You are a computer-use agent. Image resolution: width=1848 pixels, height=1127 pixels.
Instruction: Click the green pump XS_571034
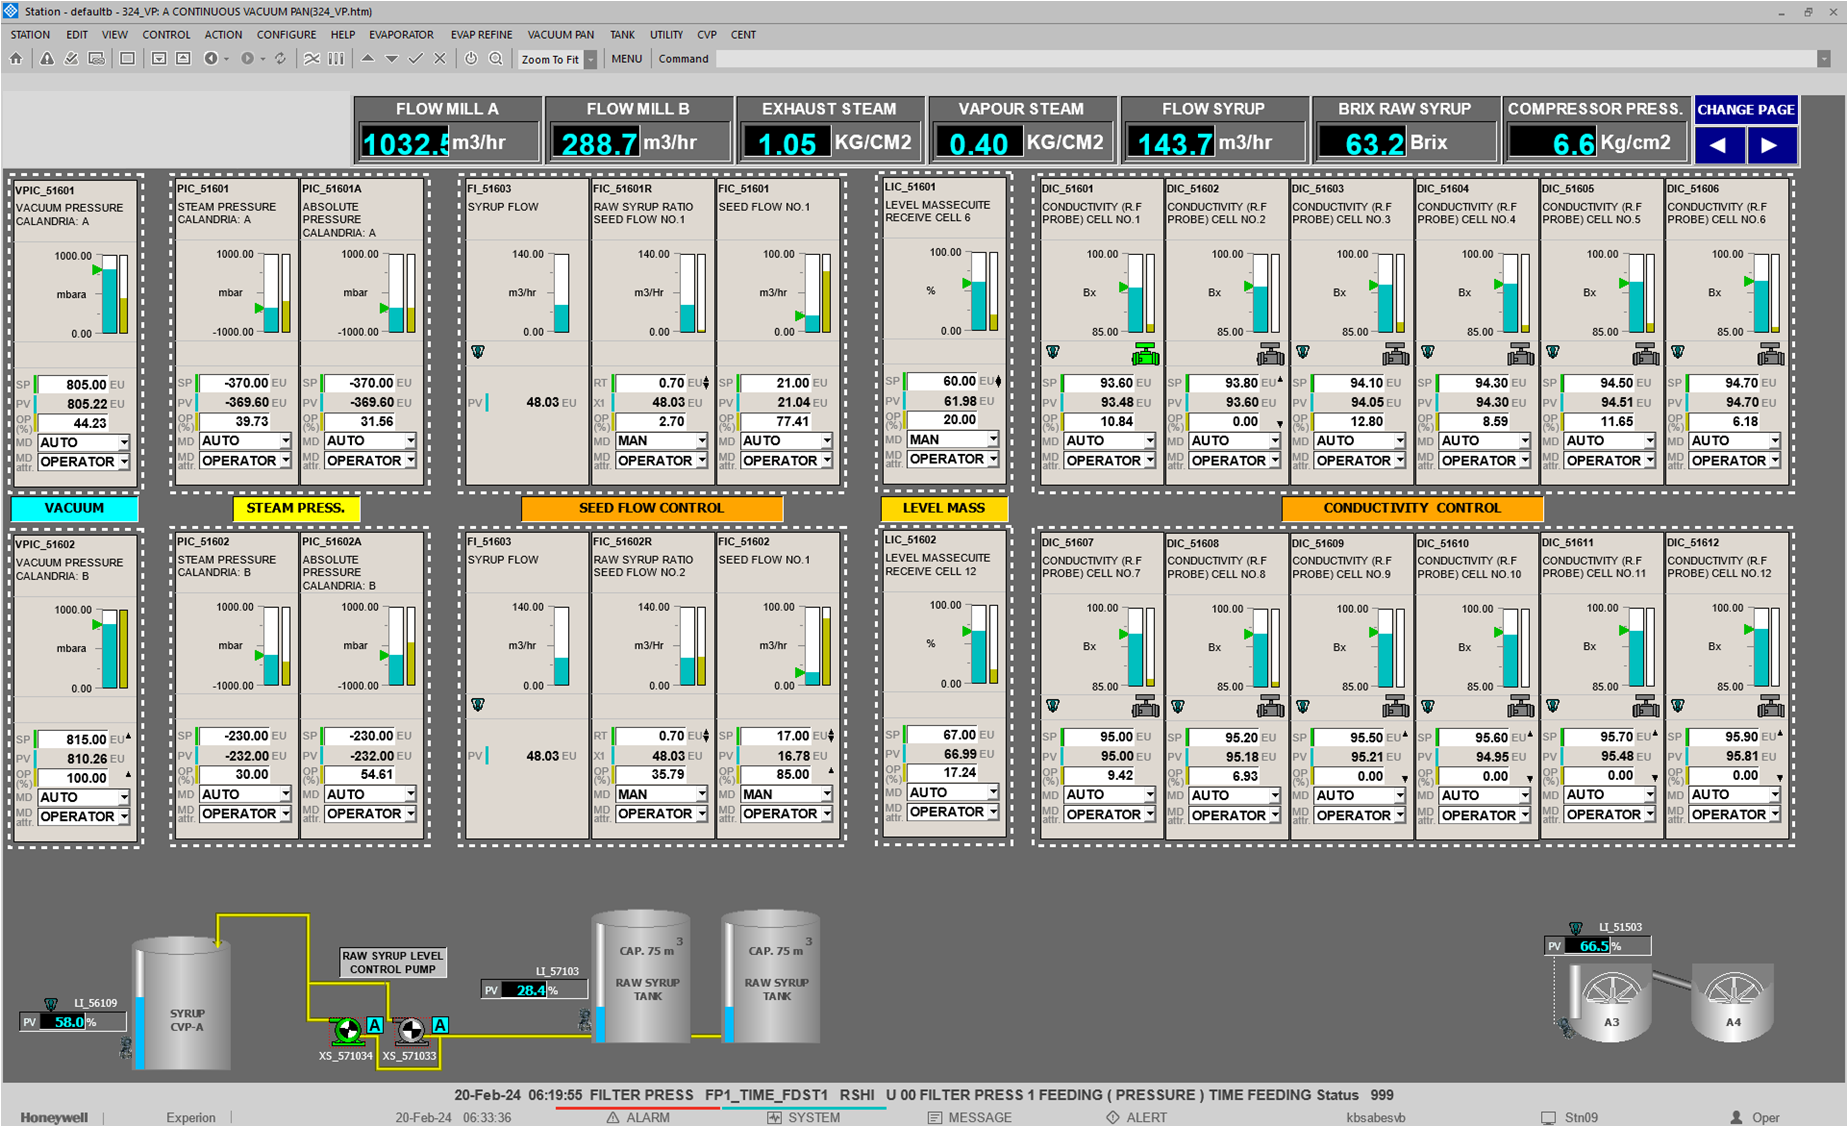[346, 1030]
